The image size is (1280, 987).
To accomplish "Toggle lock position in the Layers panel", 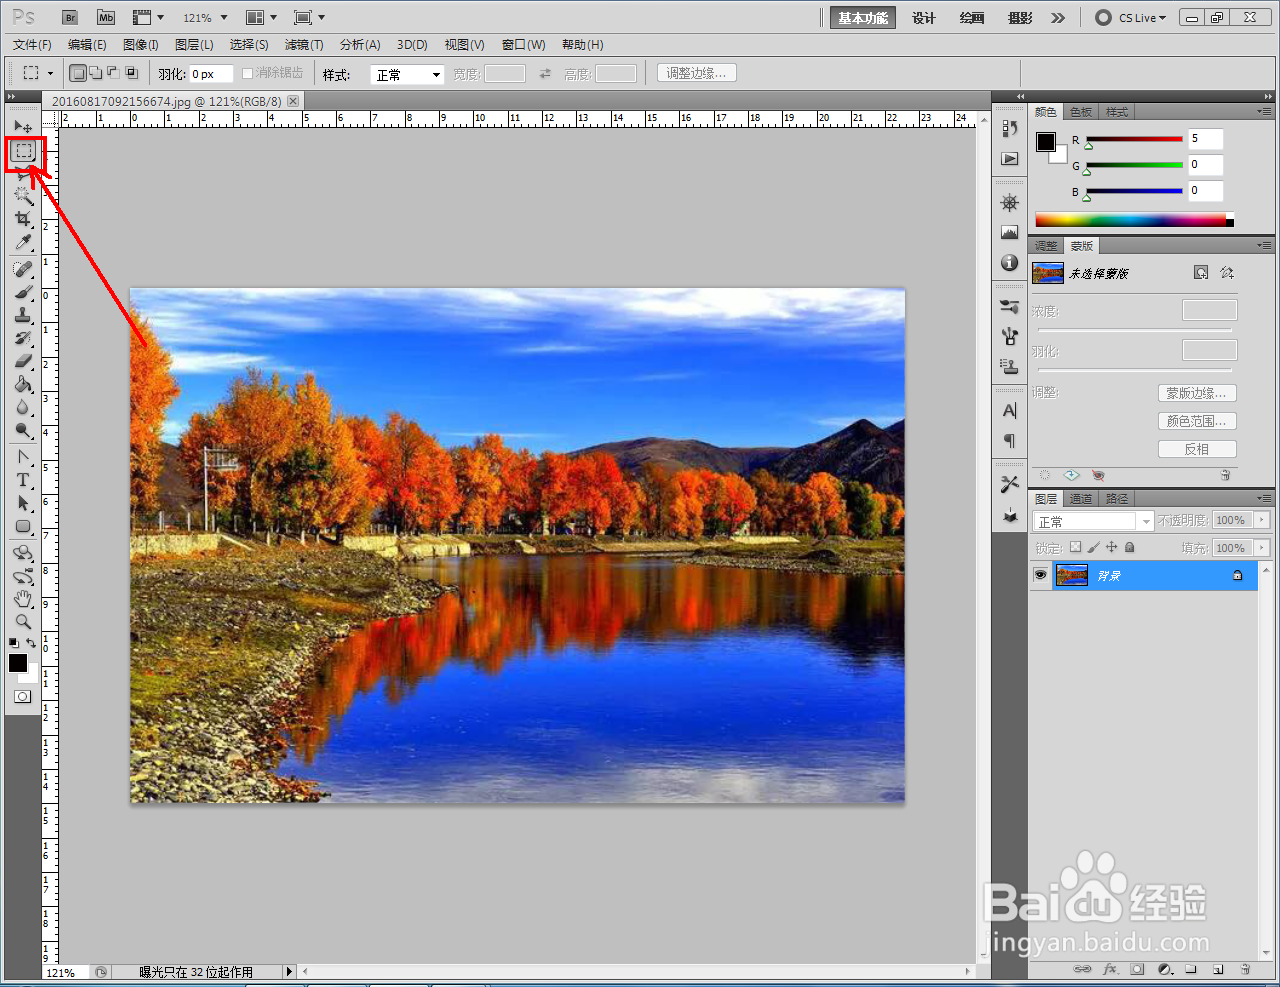I will point(1111,547).
